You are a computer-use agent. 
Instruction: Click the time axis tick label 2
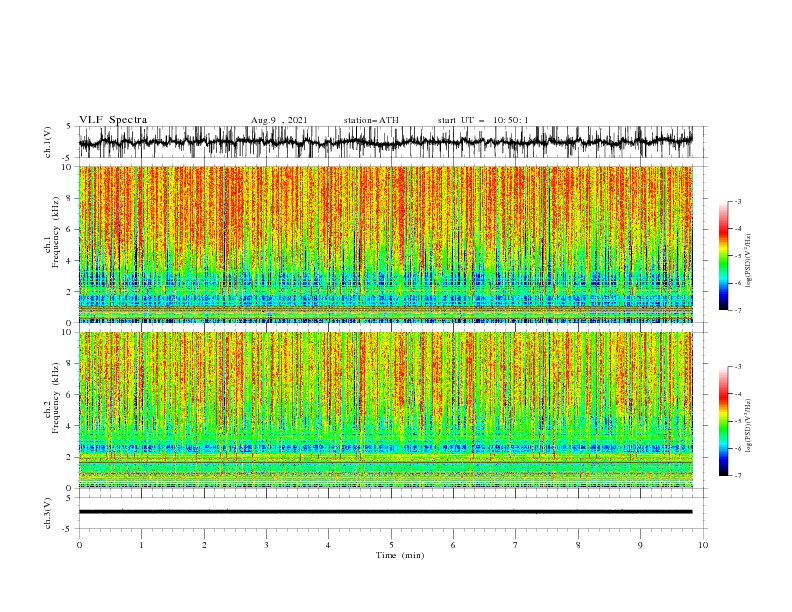pyautogui.click(x=204, y=545)
